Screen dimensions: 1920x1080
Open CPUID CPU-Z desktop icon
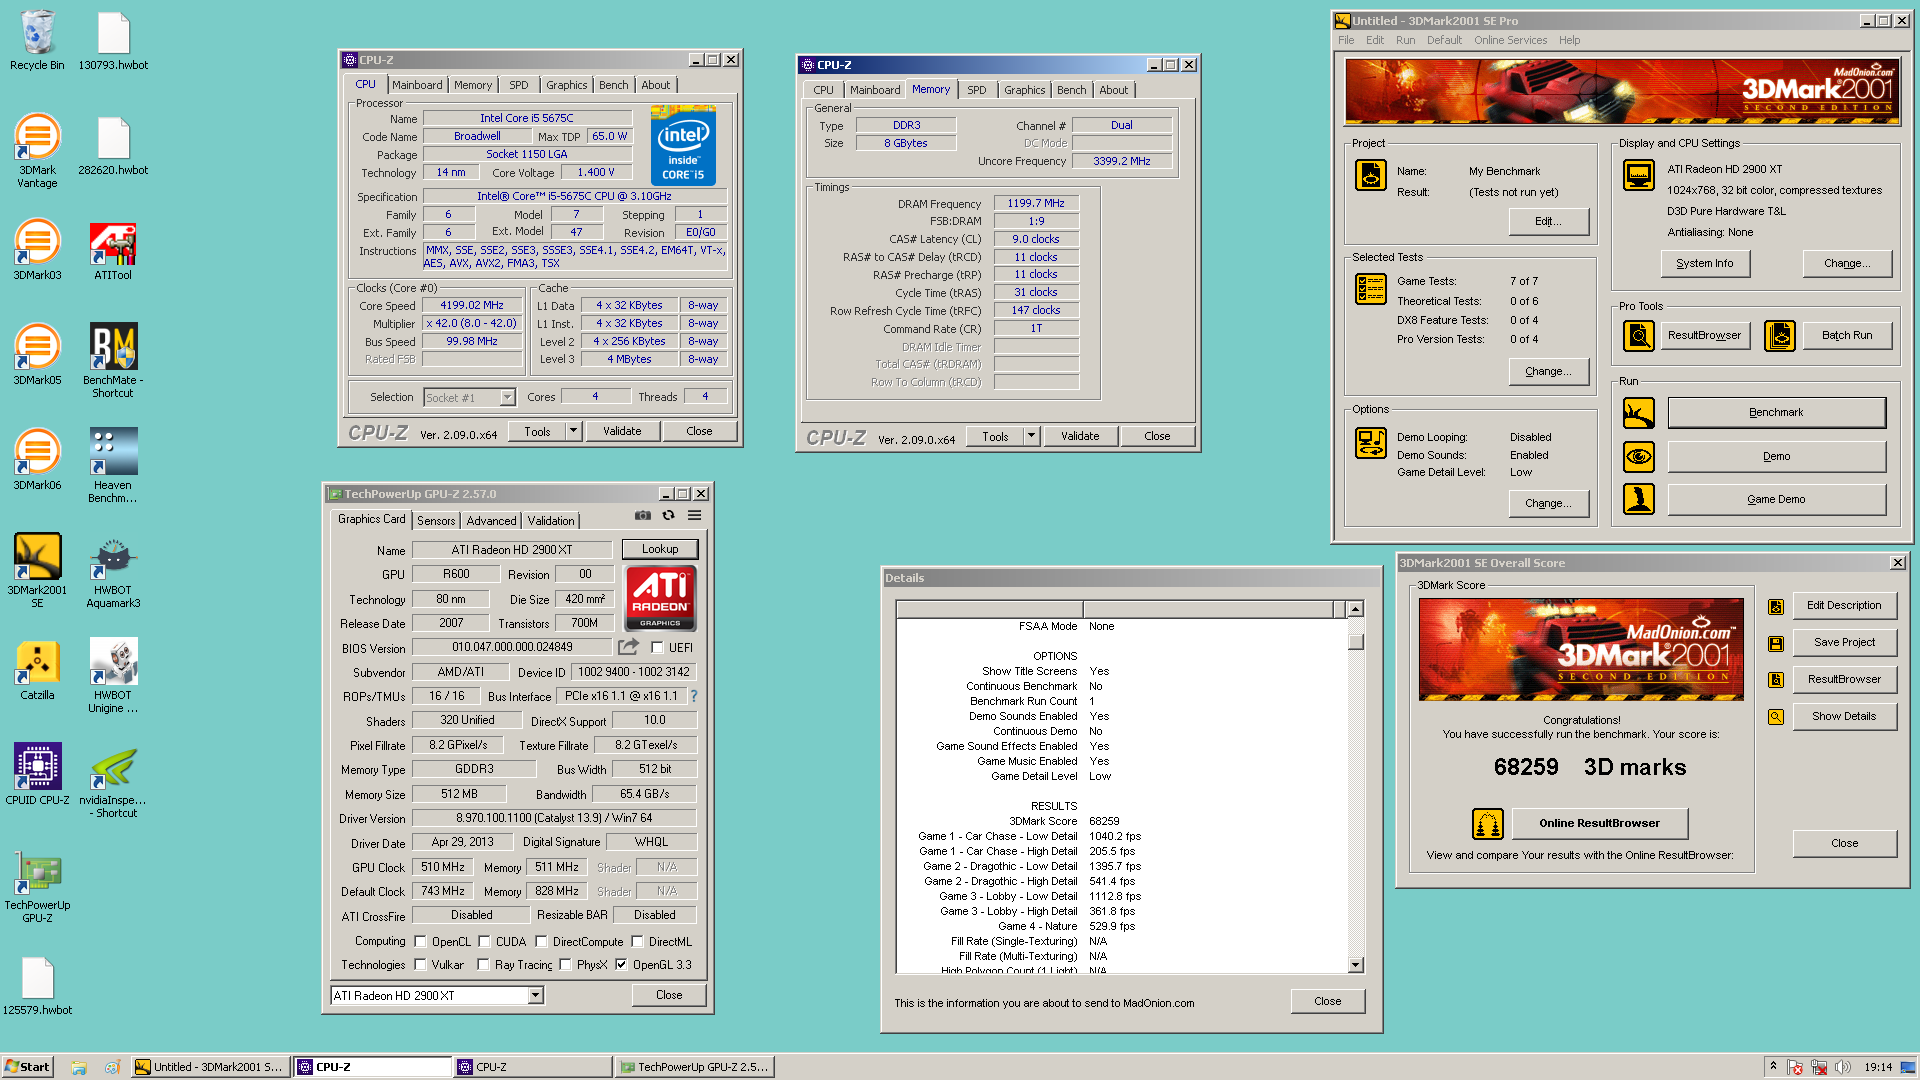click(x=37, y=773)
